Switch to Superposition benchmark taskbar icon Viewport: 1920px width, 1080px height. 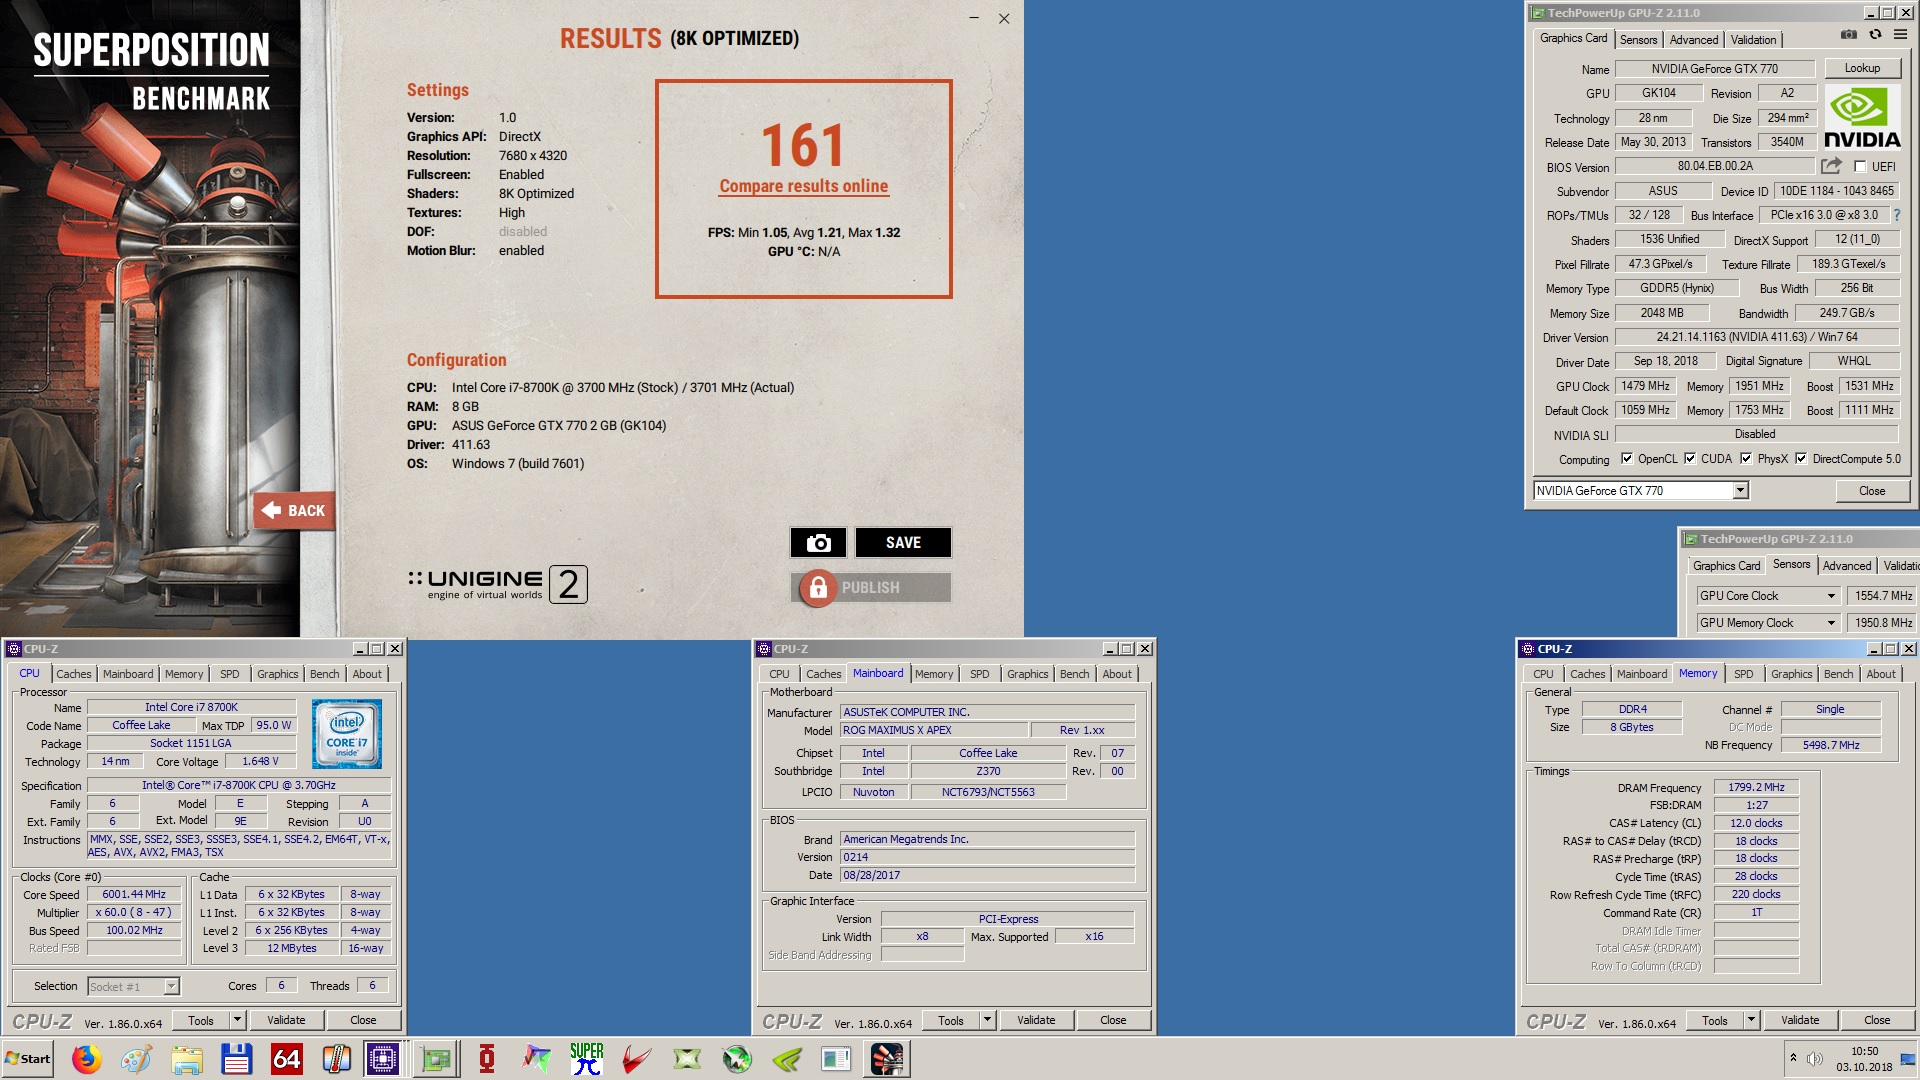[887, 1059]
